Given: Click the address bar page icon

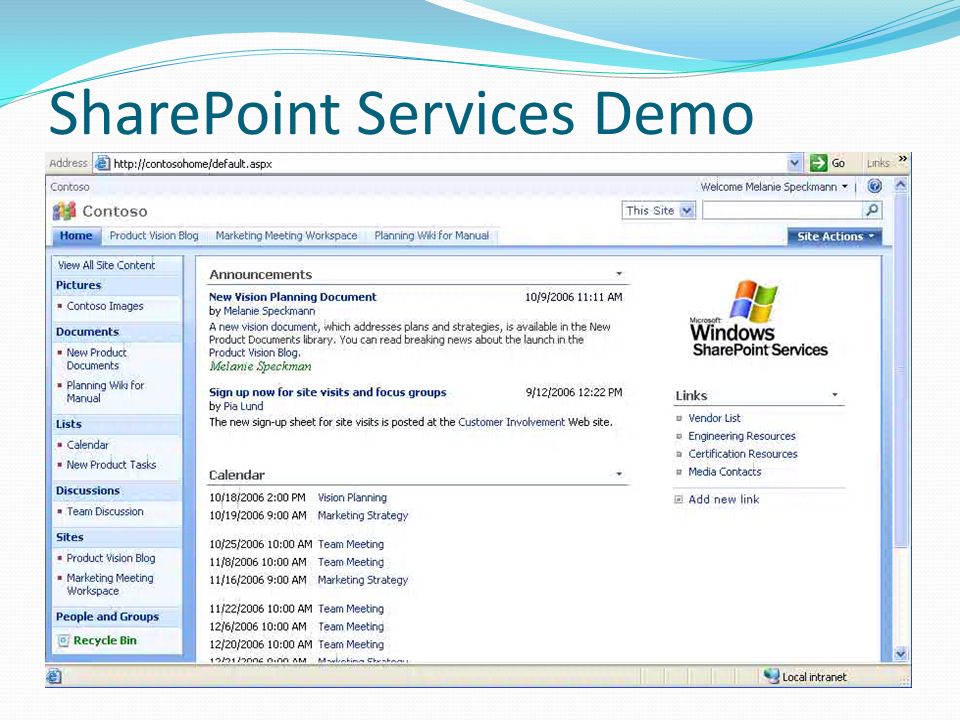Looking at the screenshot, I should click(x=102, y=163).
